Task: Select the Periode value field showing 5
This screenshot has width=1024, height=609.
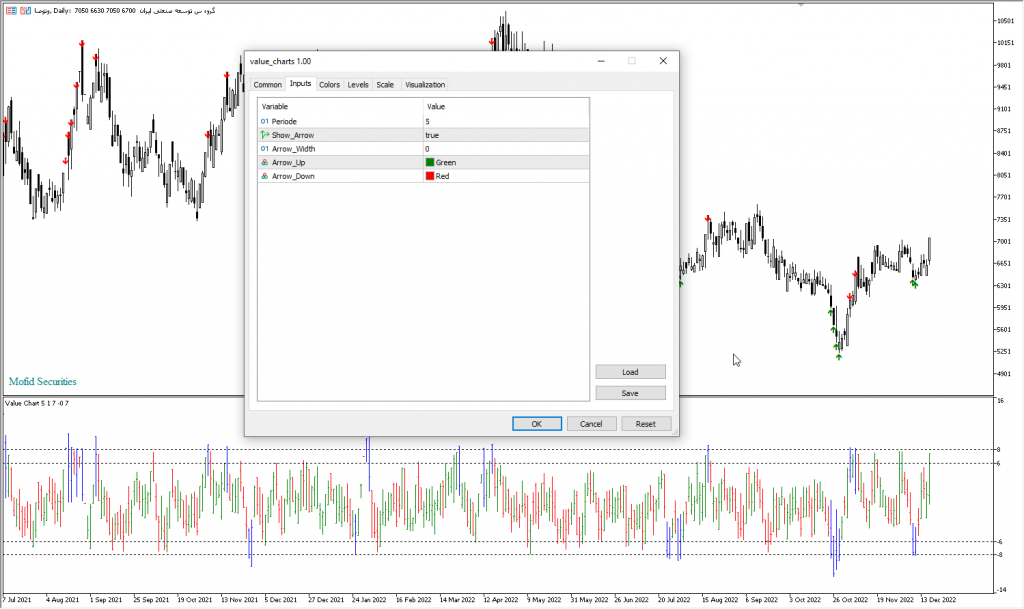Action: [505, 121]
